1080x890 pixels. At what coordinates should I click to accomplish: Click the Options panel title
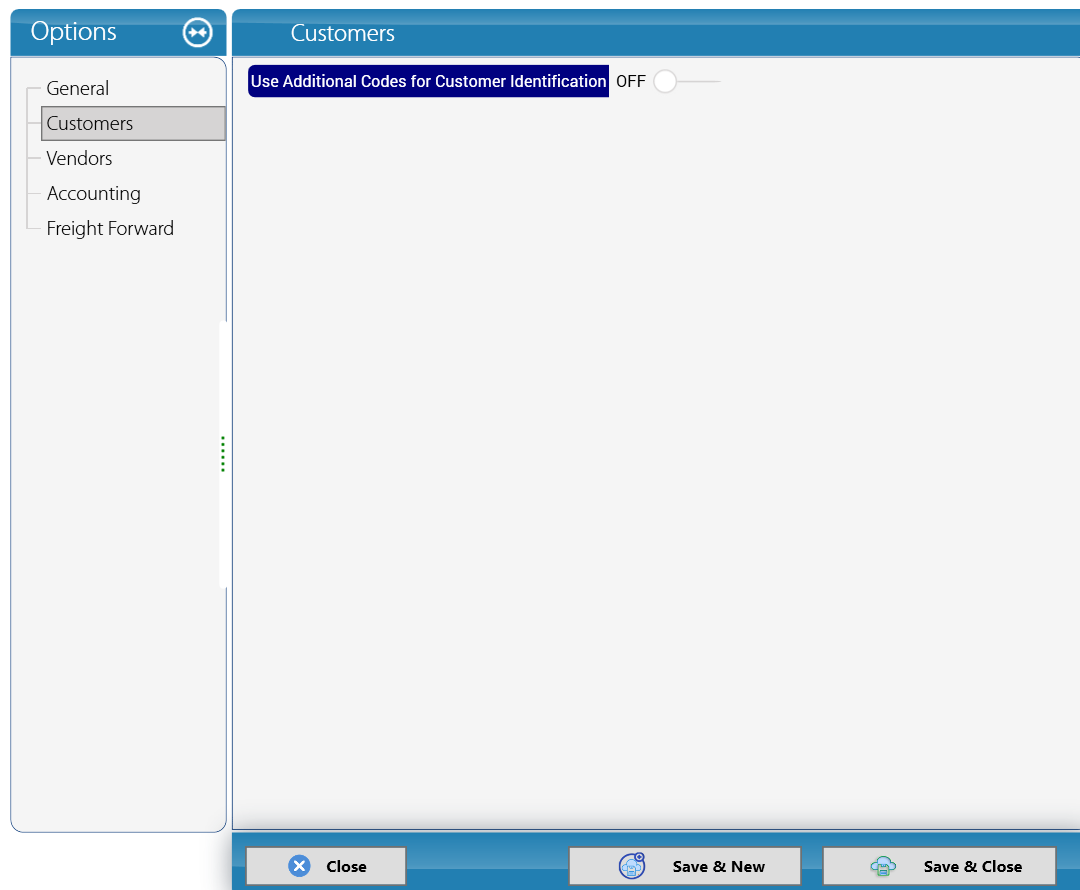(74, 32)
